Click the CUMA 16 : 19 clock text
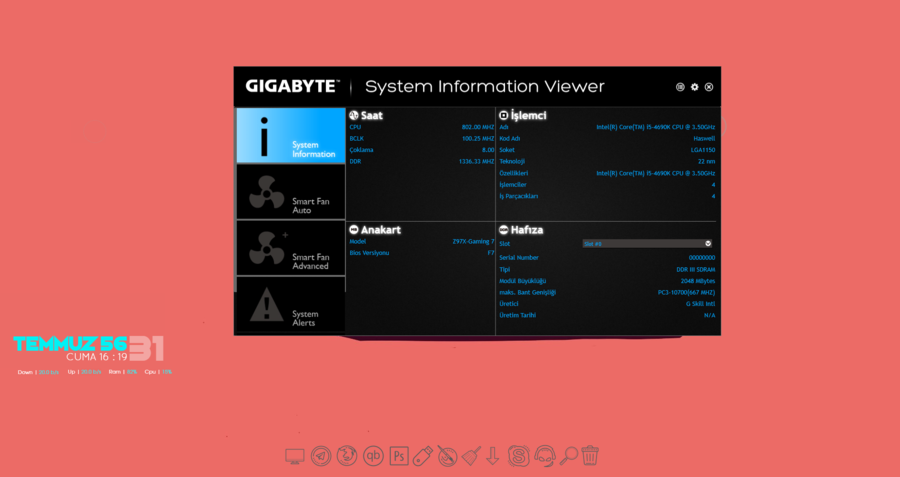 tap(96, 357)
